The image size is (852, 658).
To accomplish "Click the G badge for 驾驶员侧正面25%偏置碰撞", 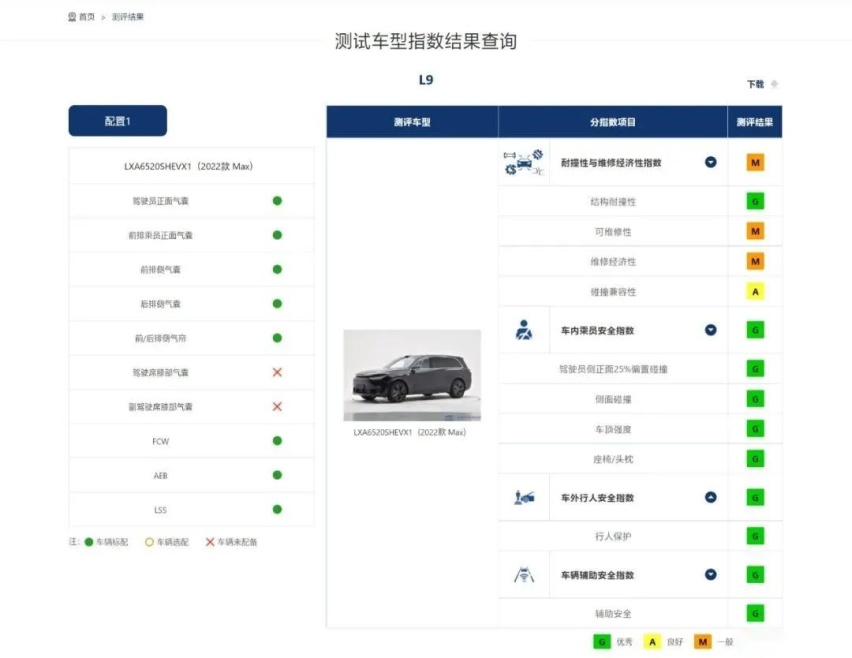I will (x=755, y=369).
